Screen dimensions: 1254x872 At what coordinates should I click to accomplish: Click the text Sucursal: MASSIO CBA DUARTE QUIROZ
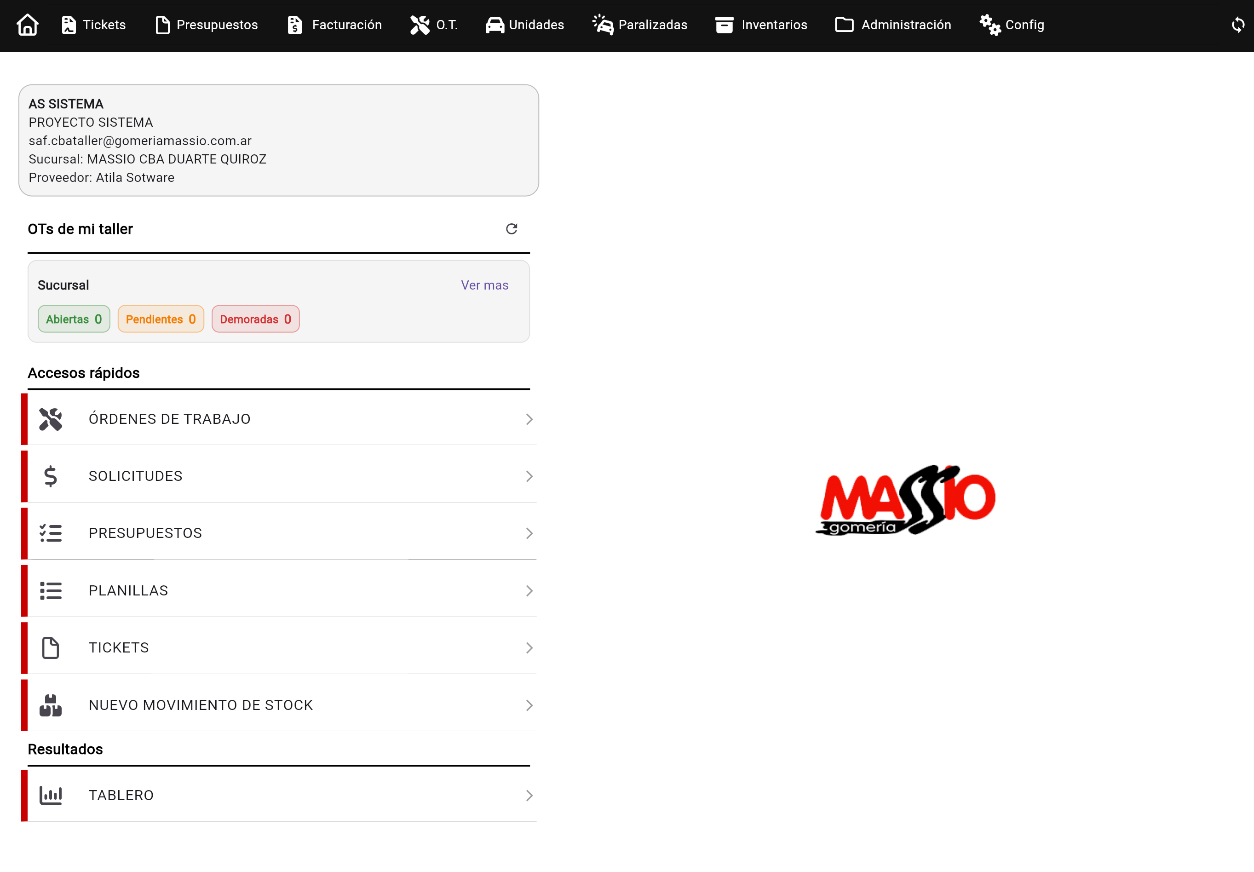tap(147, 159)
